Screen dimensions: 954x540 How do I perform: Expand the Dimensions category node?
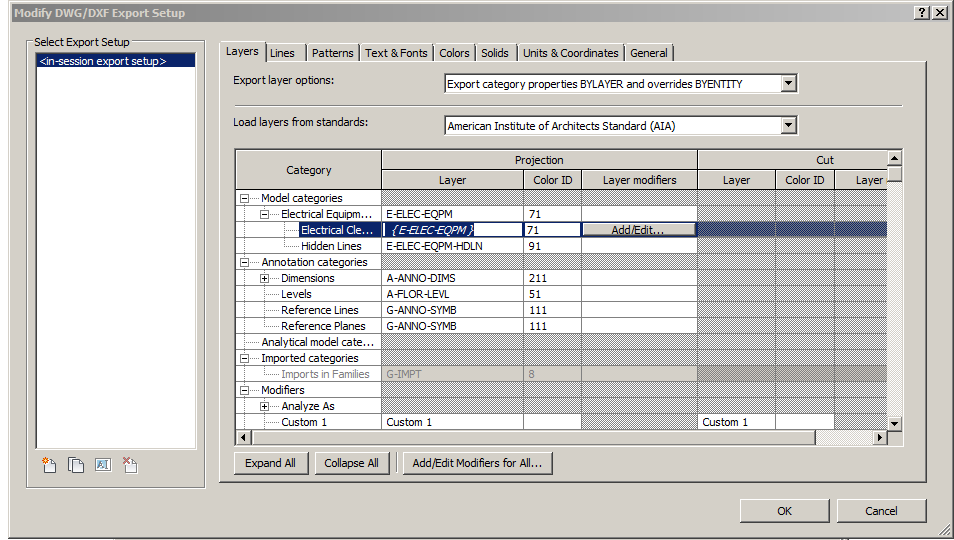click(x=265, y=278)
